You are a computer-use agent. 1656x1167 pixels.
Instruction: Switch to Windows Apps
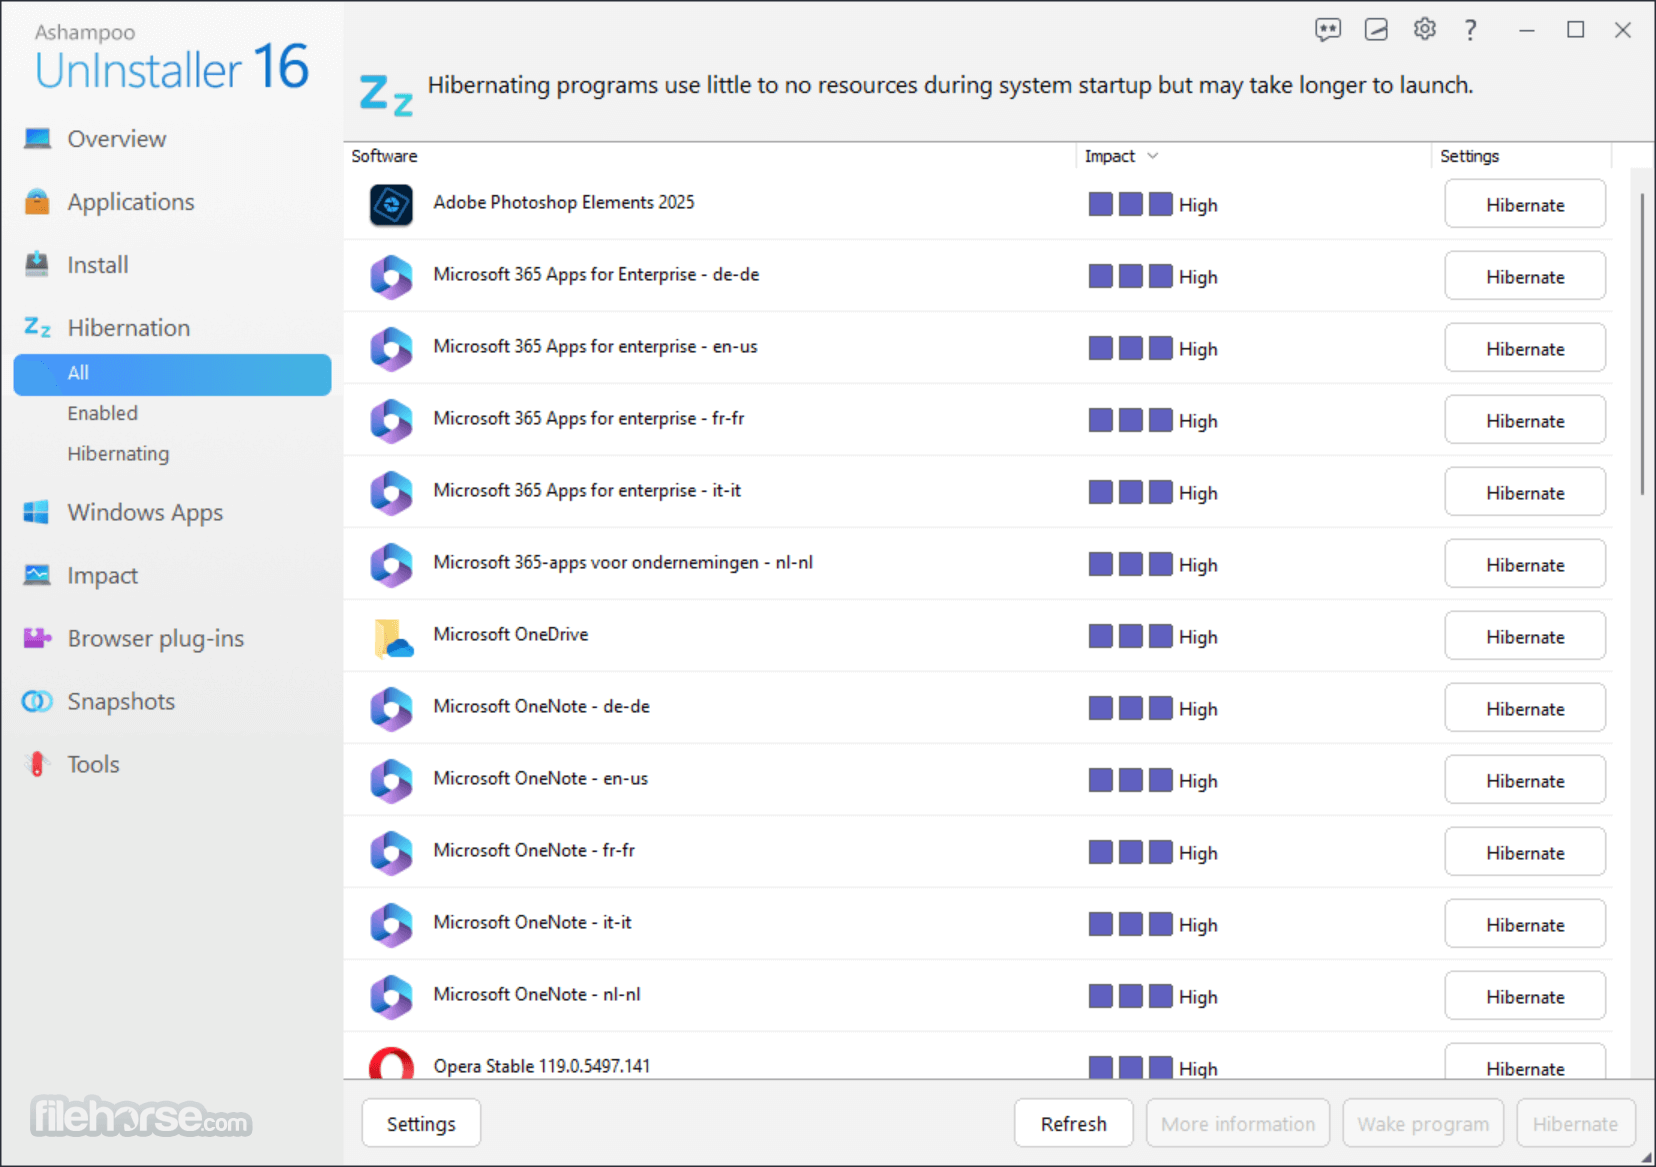(x=145, y=513)
